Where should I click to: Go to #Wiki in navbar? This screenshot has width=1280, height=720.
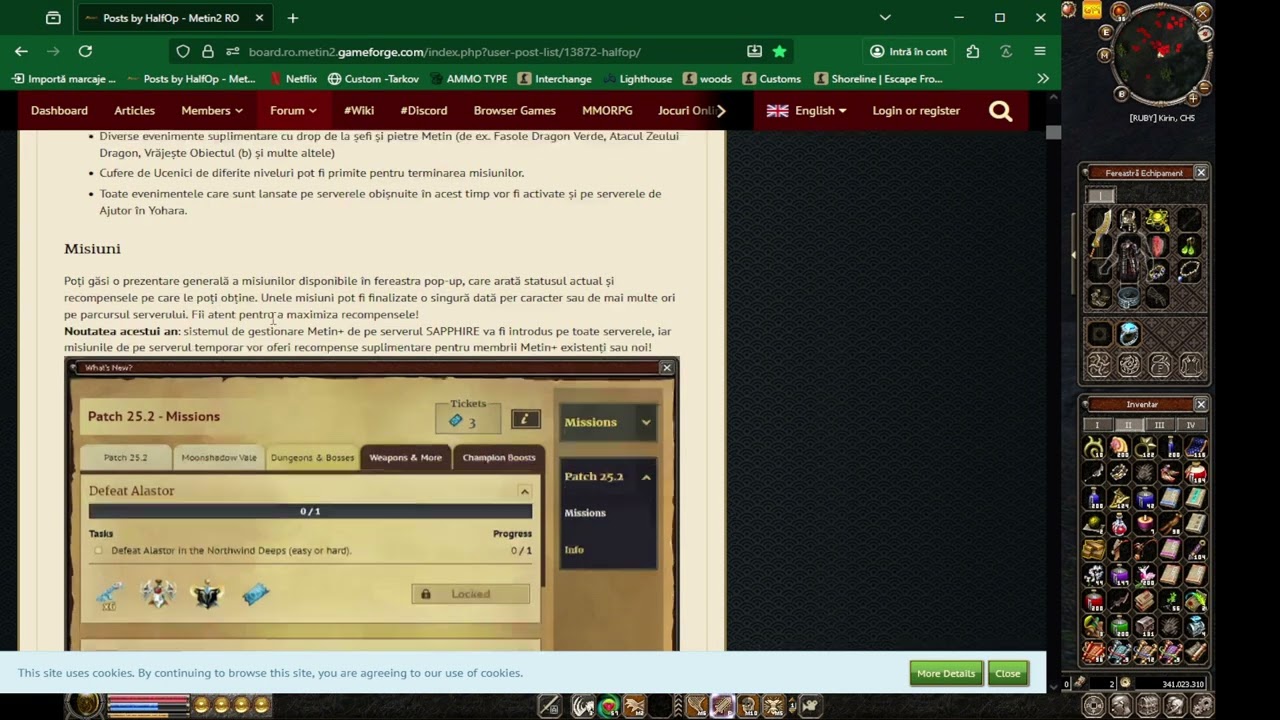coord(359,111)
